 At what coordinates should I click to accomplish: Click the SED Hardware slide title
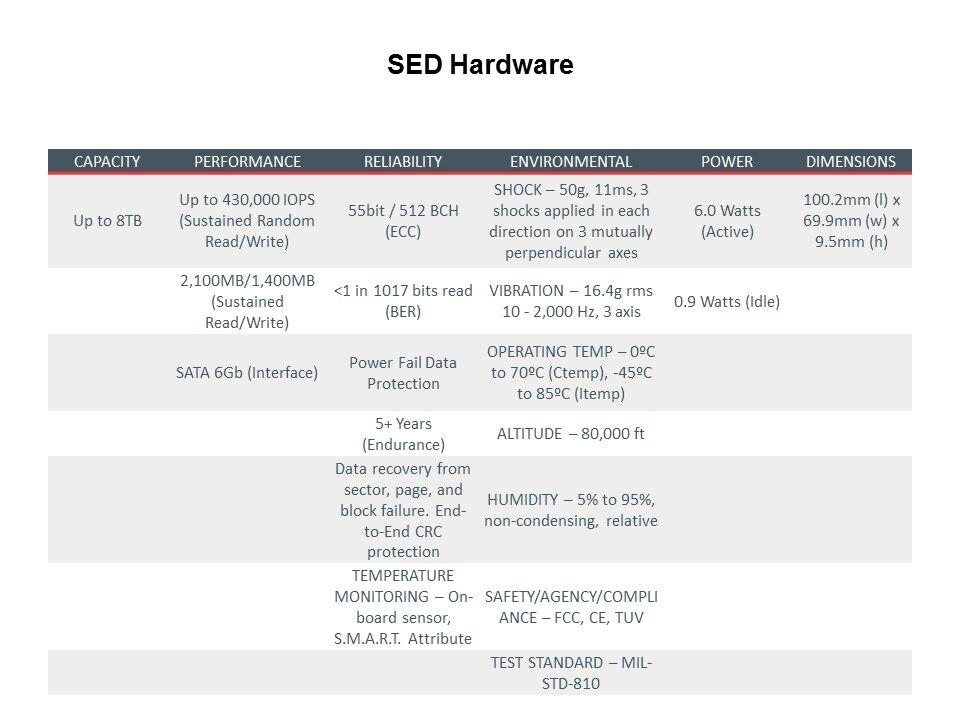(x=480, y=65)
